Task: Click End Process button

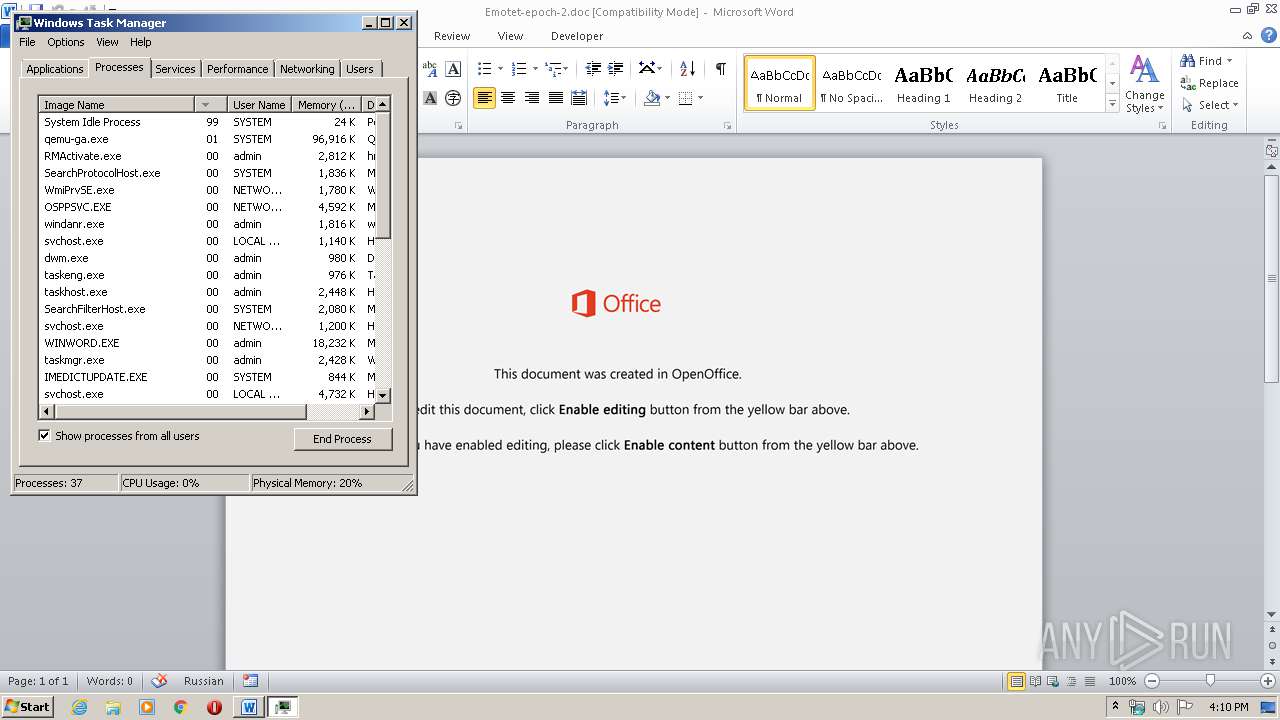Action: click(342, 439)
